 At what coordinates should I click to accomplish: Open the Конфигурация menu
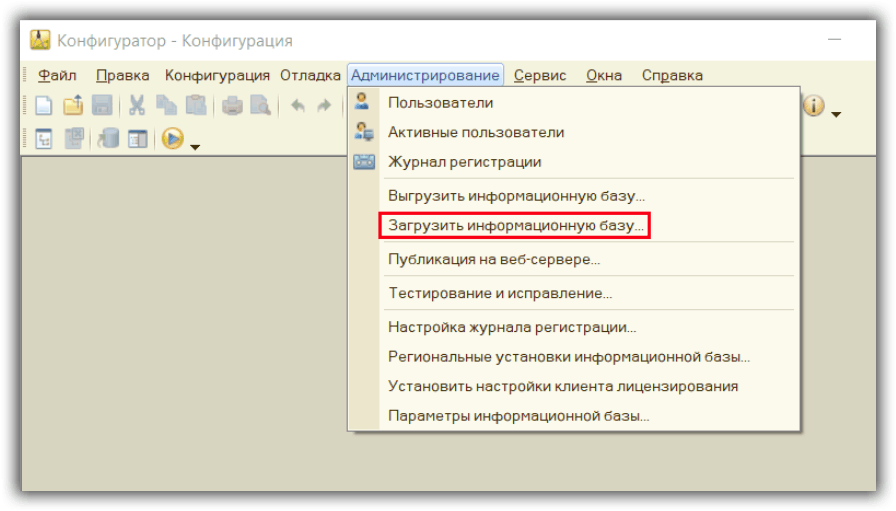coord(217,75)
